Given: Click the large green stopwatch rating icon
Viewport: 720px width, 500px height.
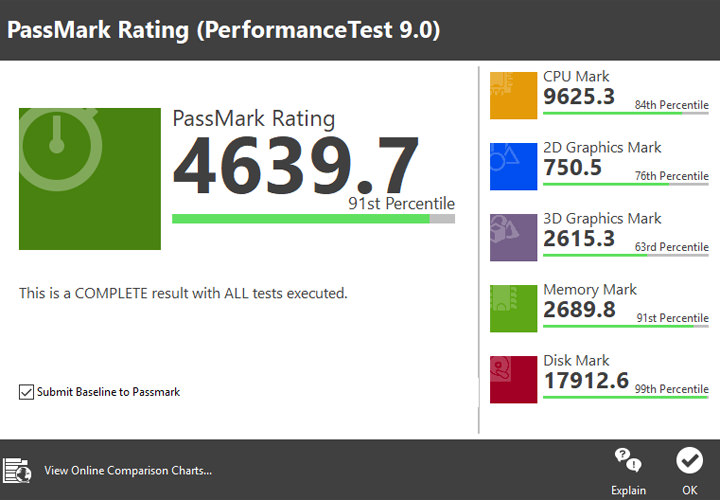Looking at the screenshot, I should point(90,179).
